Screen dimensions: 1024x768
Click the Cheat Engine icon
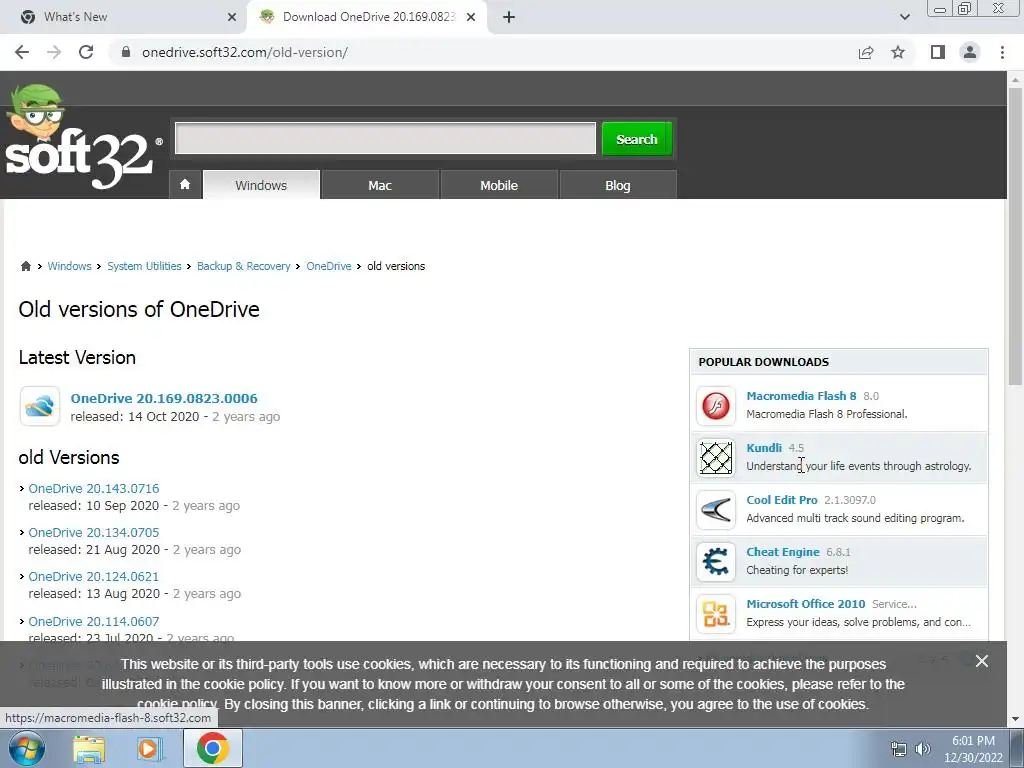pyautogui.click(x=716, y=562)
